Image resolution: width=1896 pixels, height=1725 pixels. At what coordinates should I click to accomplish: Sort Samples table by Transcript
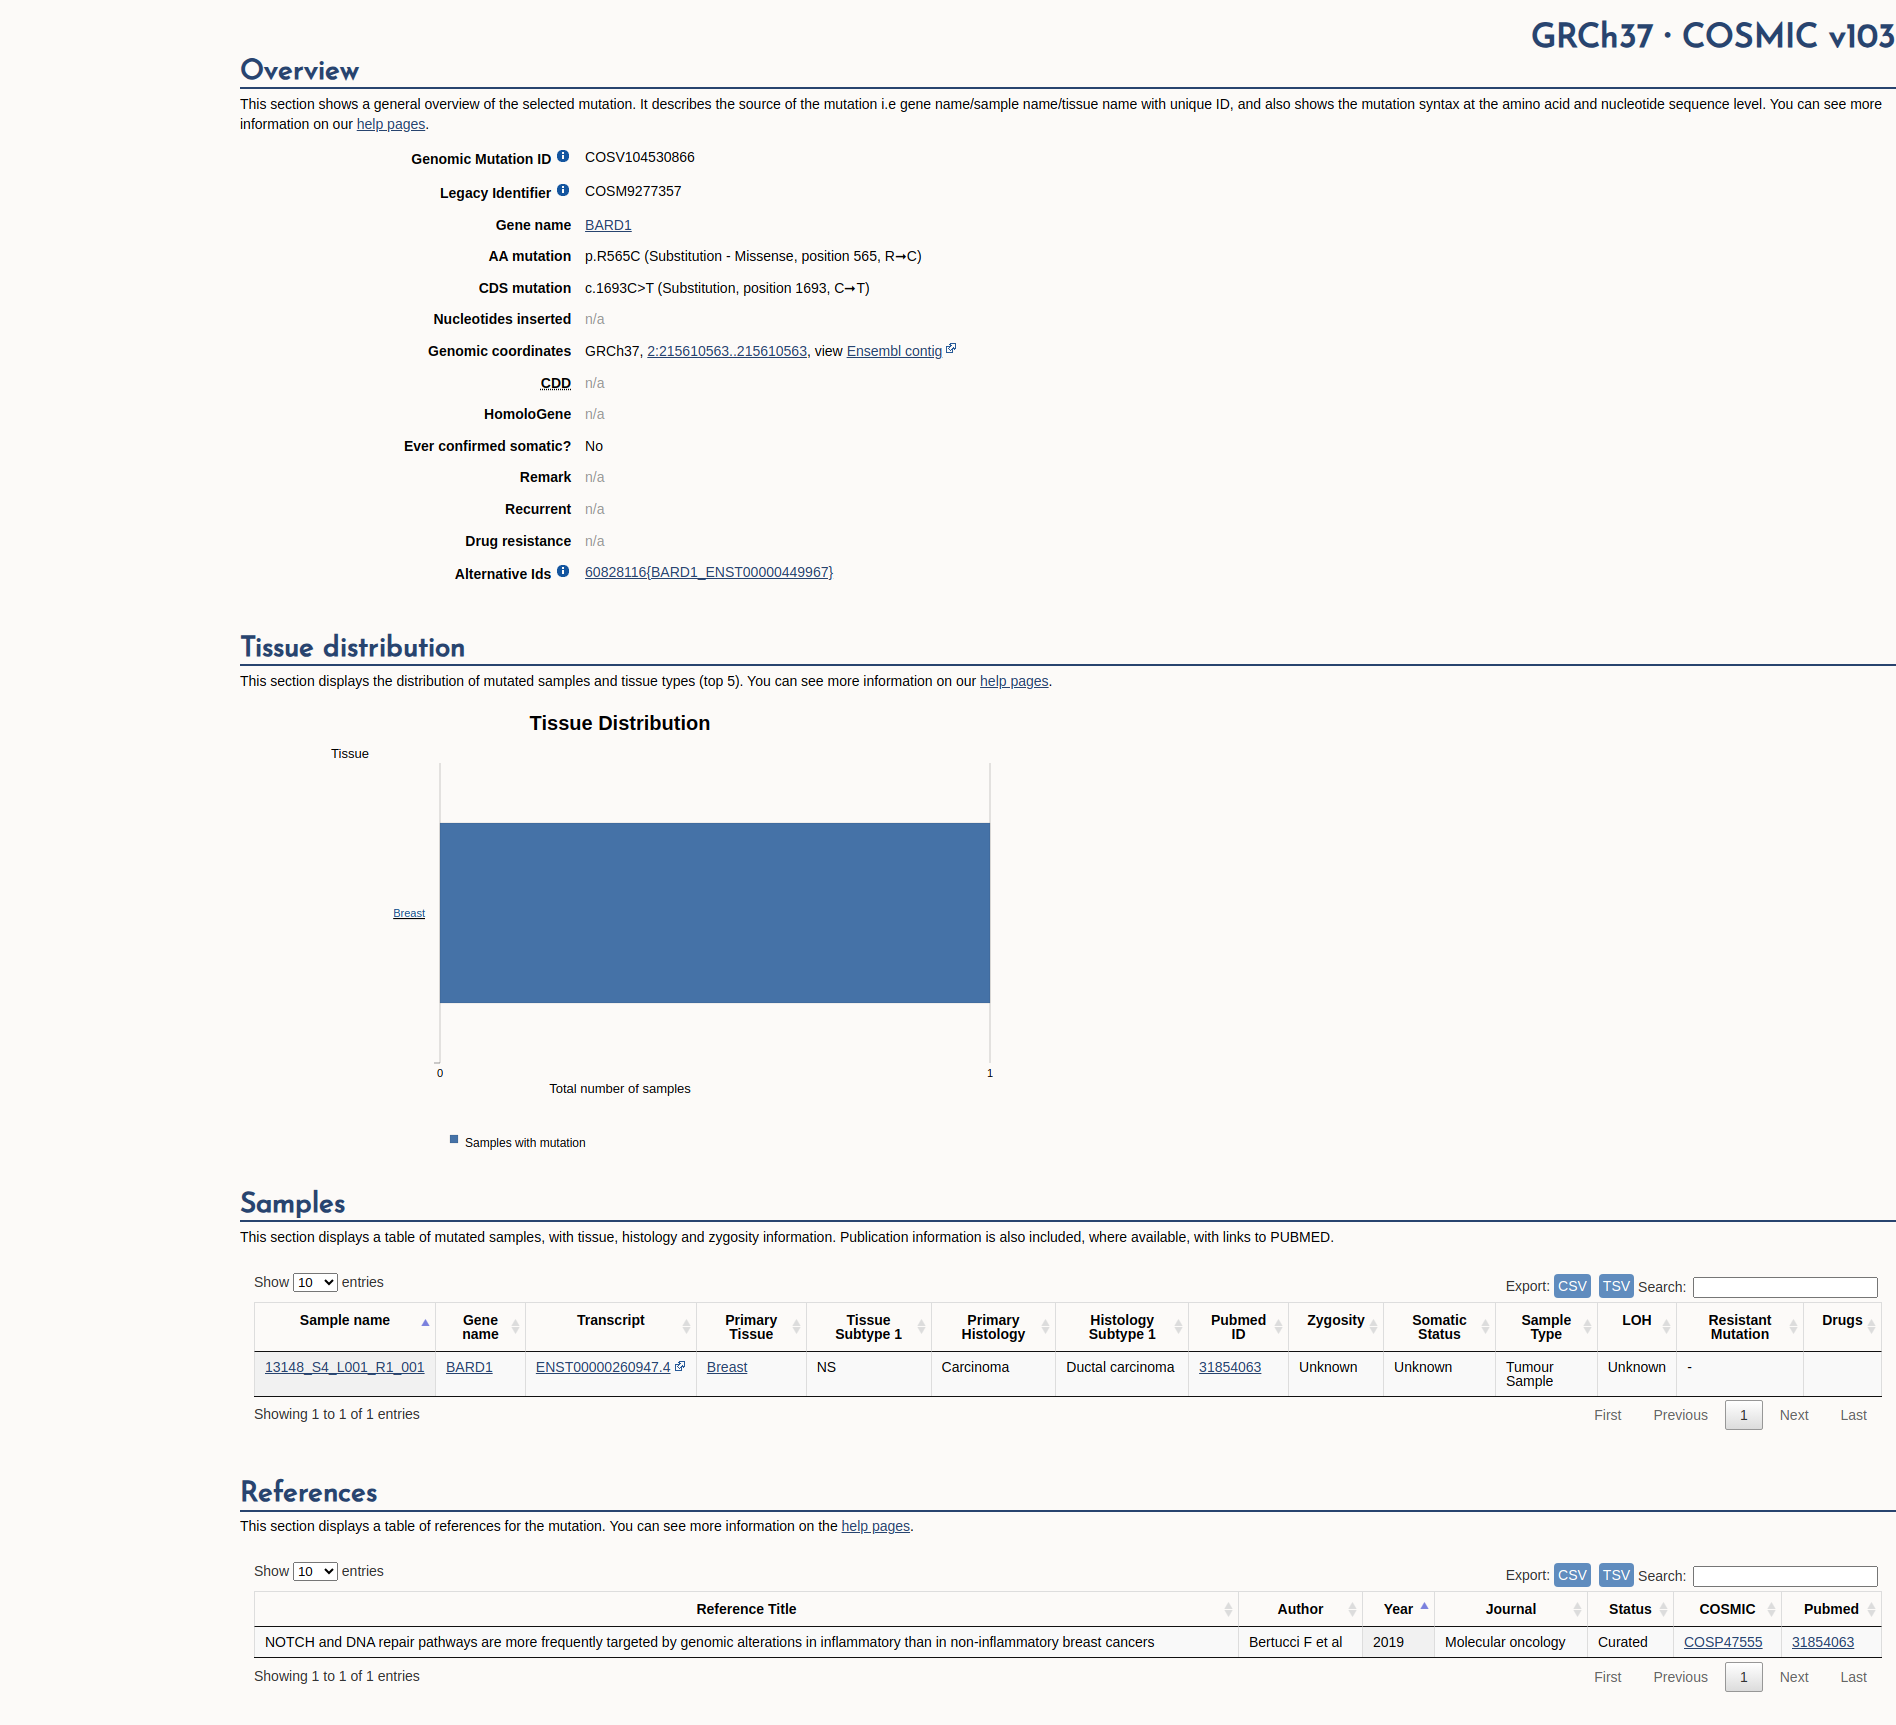610,1327
